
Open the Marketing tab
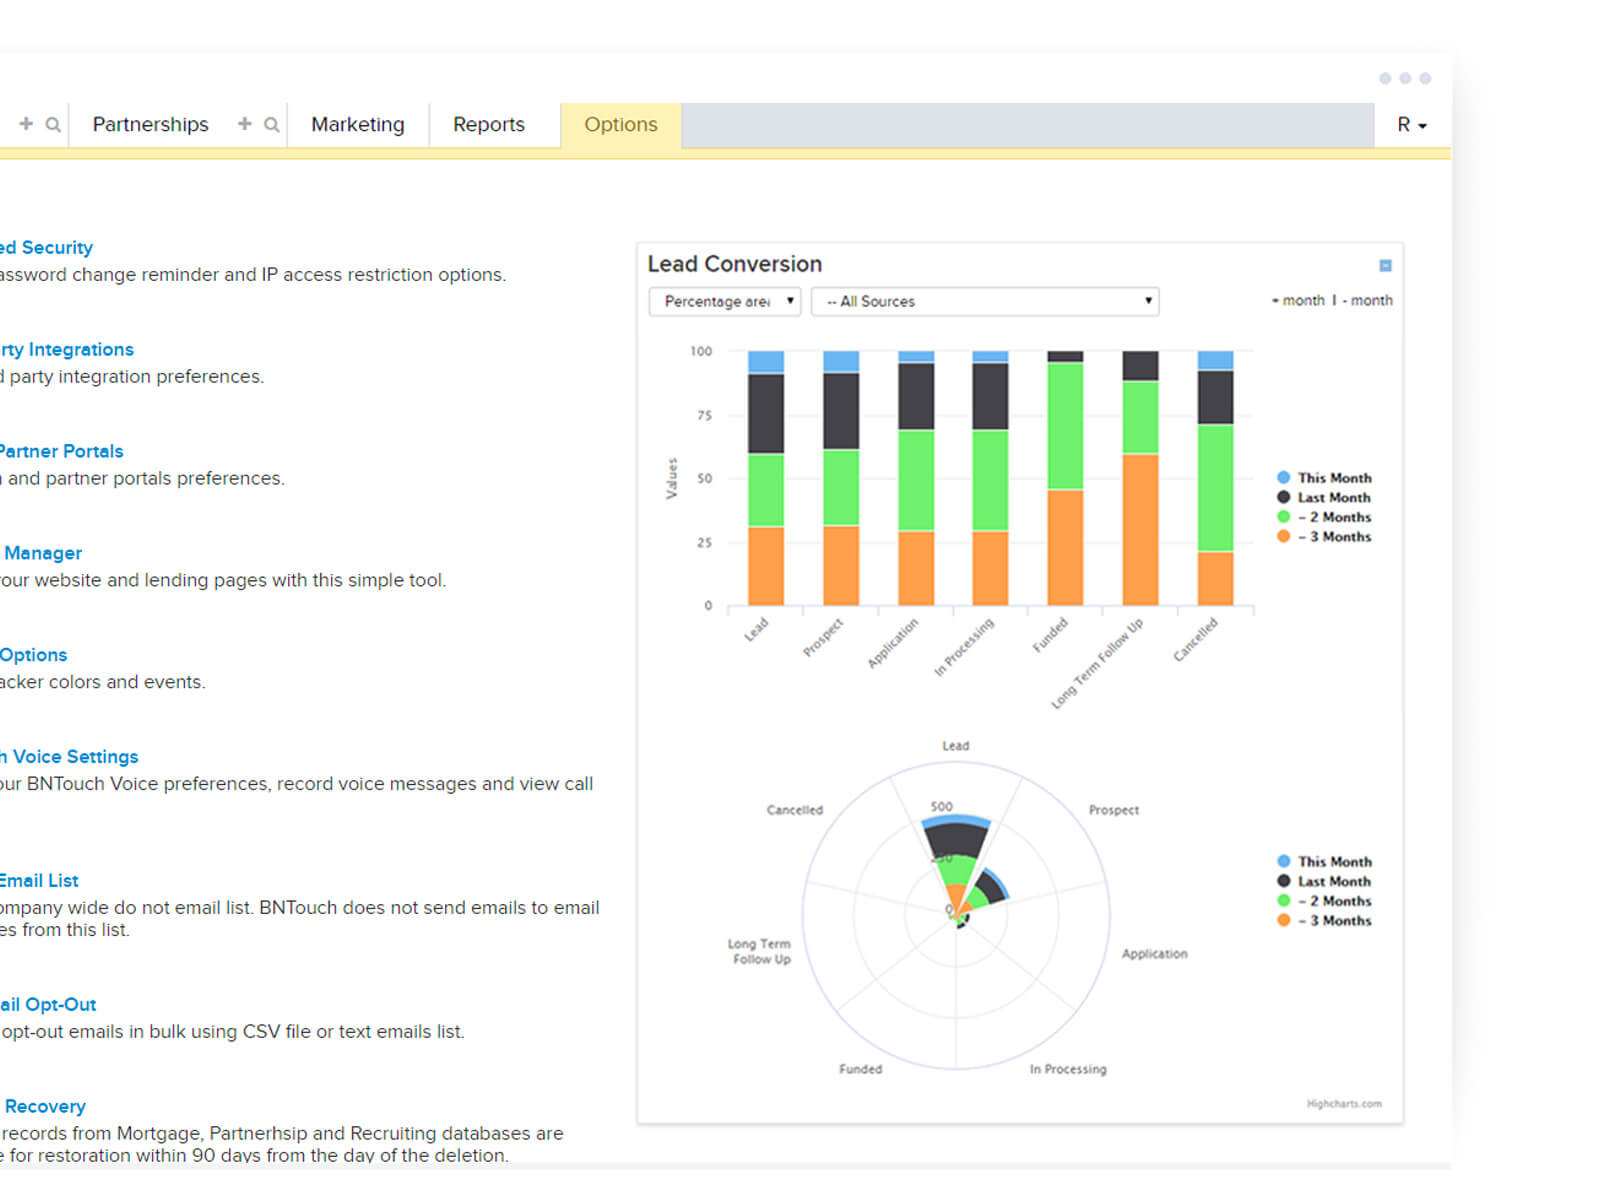(x=357, y=125)
